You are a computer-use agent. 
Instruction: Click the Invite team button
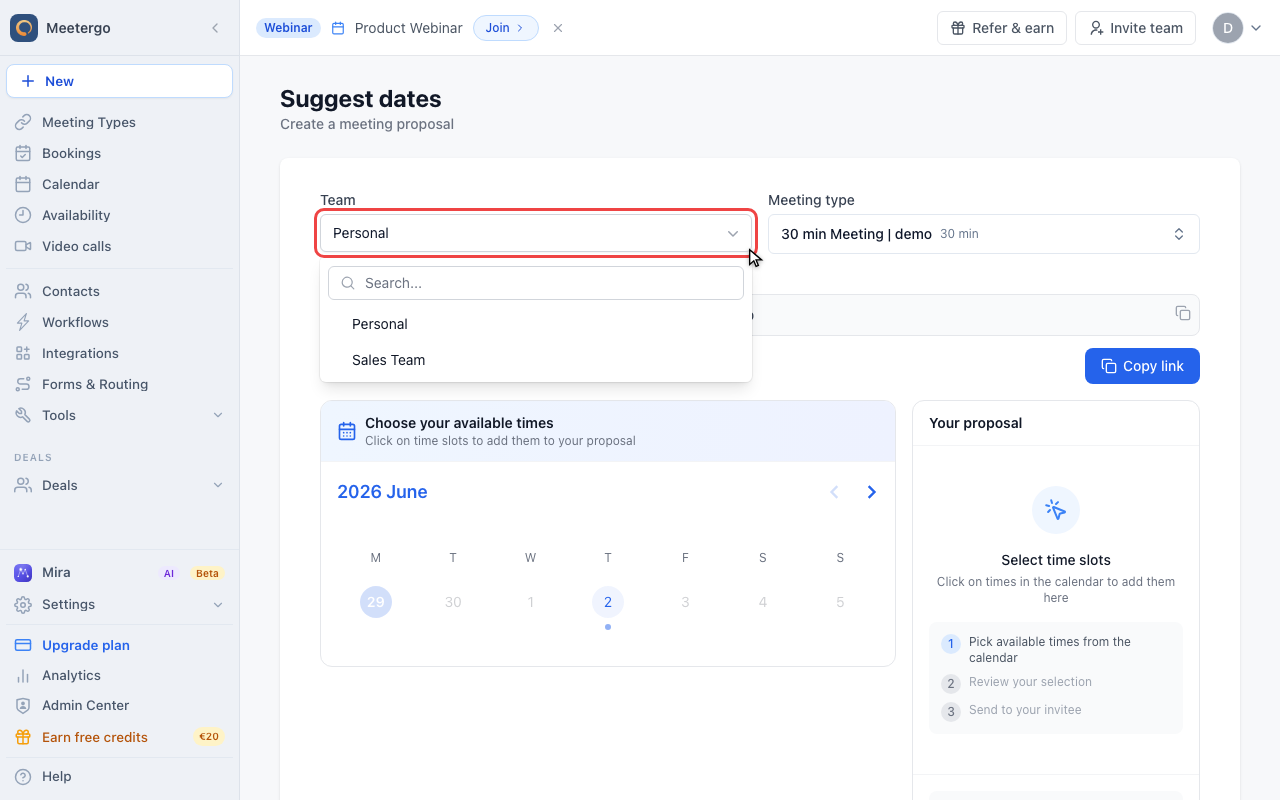click(1135, 28)
